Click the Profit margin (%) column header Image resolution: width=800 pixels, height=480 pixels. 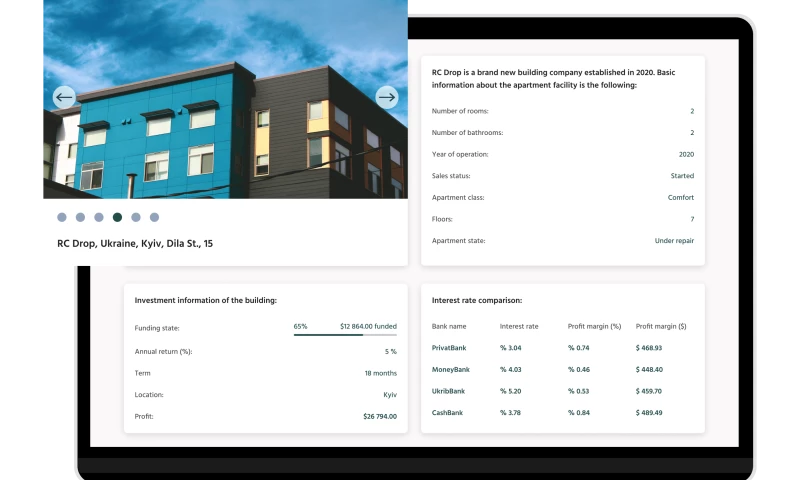(594, 326)
